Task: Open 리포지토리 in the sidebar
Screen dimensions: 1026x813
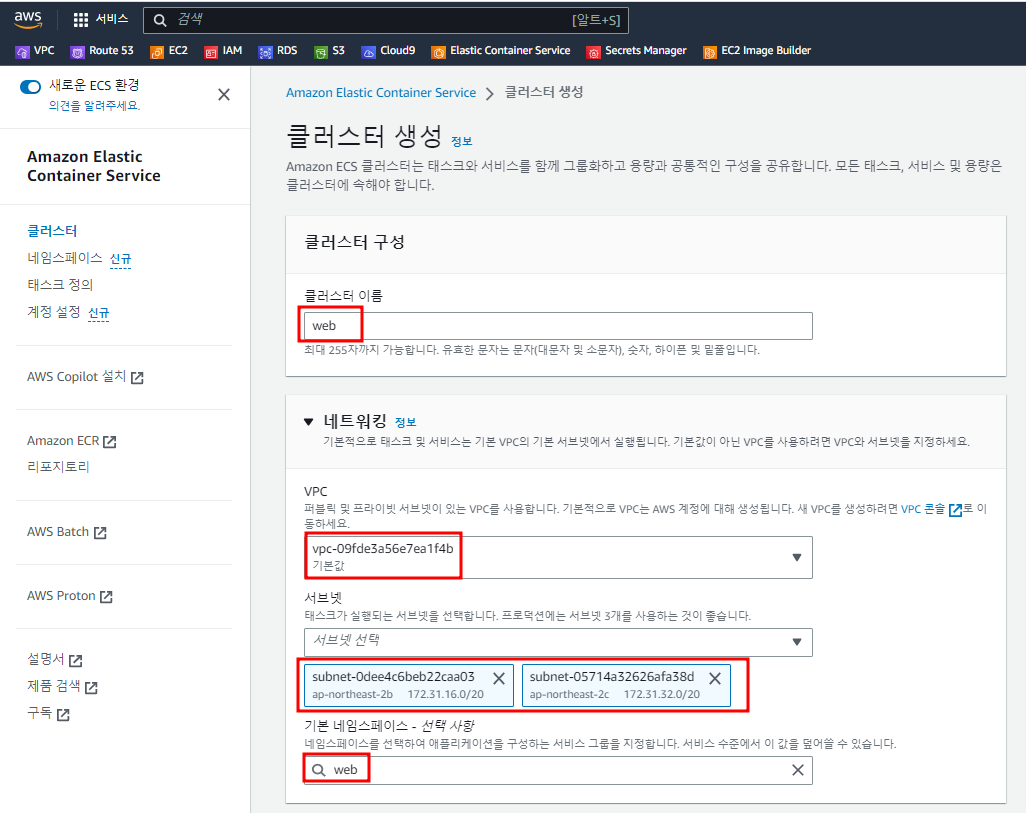Action: point(58,467)
